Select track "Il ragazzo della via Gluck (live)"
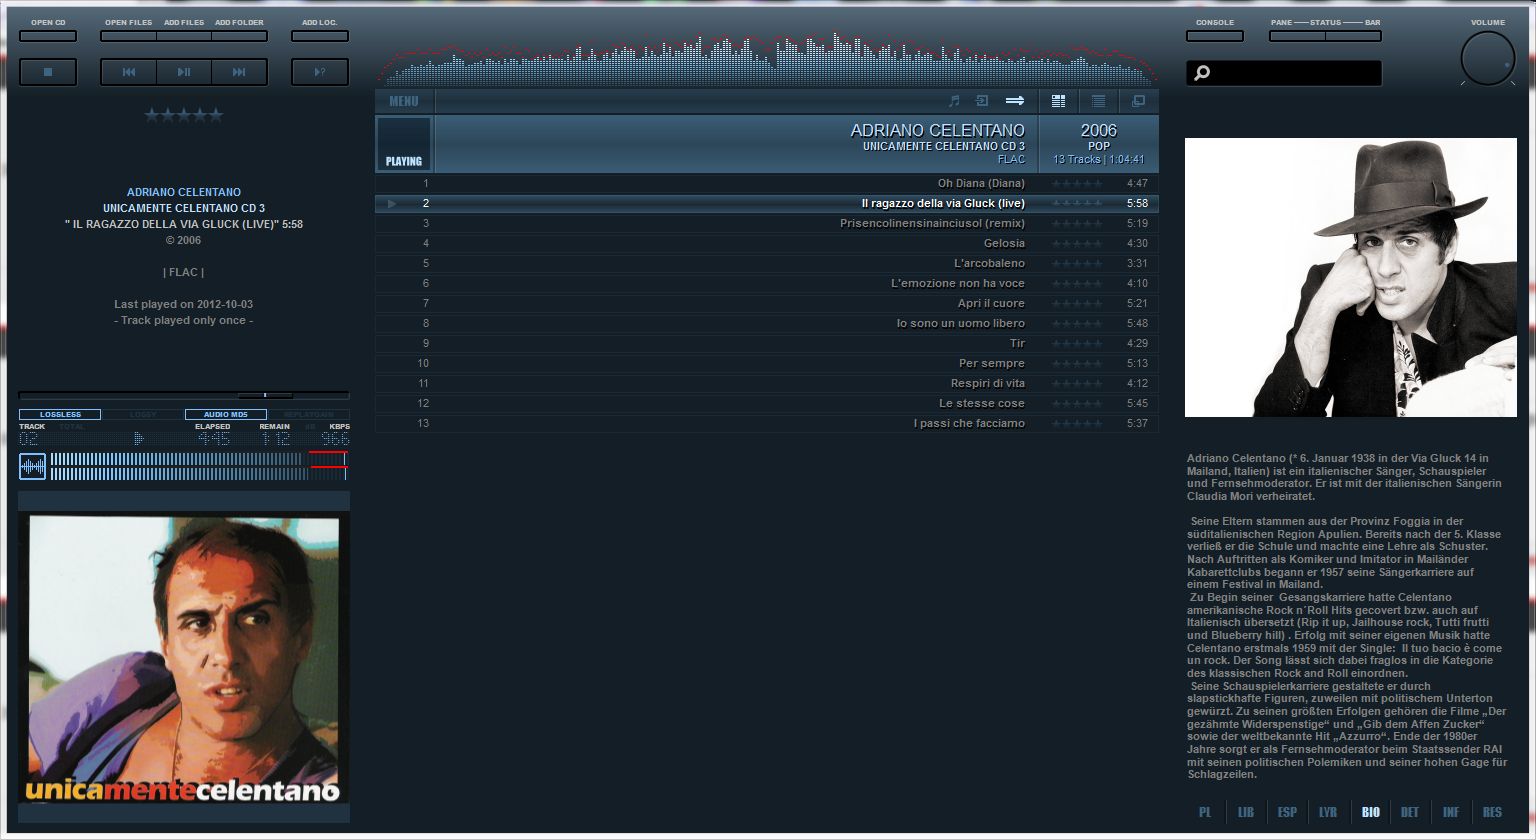1536x840 pixels. 767,204
